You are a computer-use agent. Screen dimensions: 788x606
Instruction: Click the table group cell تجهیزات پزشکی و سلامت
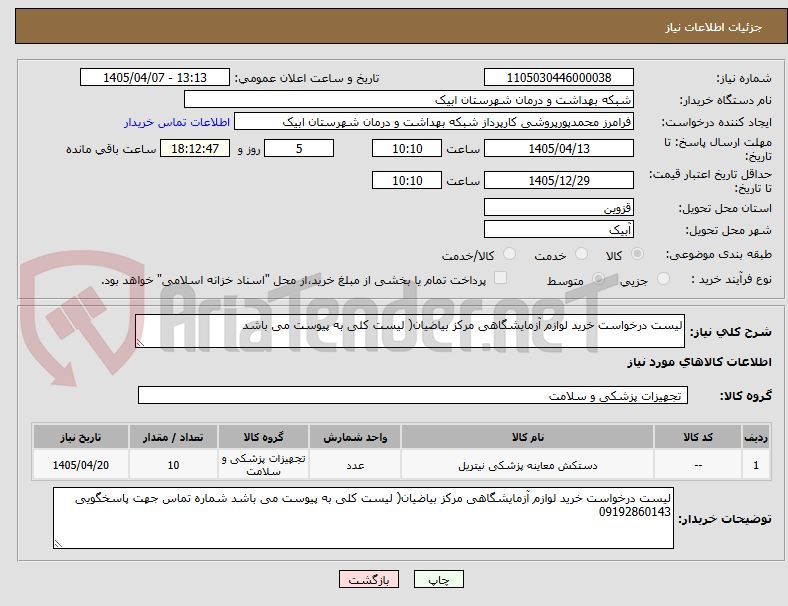[x=263, y=465]
